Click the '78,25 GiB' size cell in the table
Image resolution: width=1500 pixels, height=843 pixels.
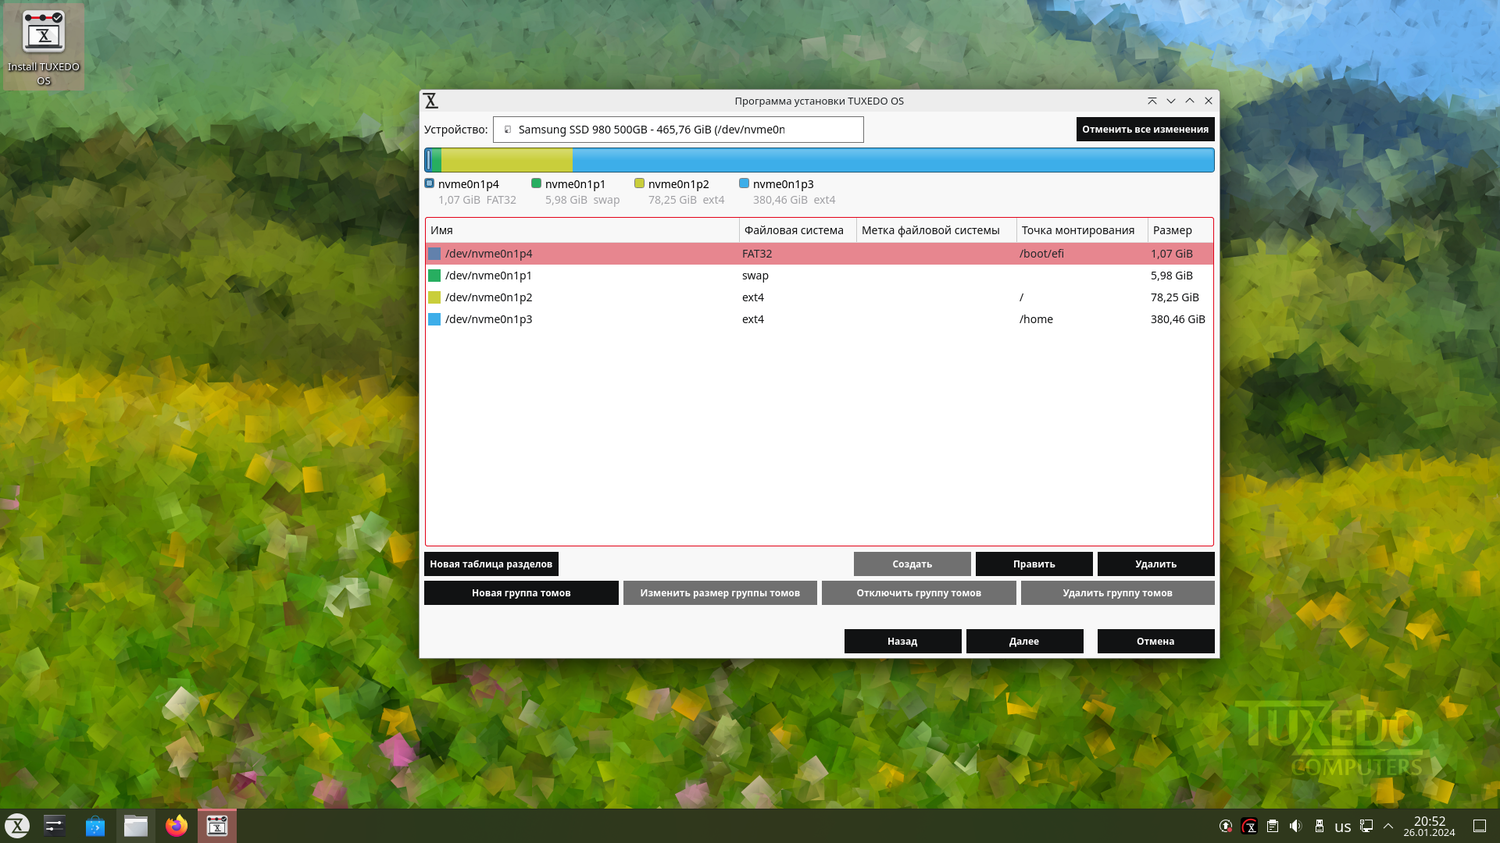coord(1175,298)
